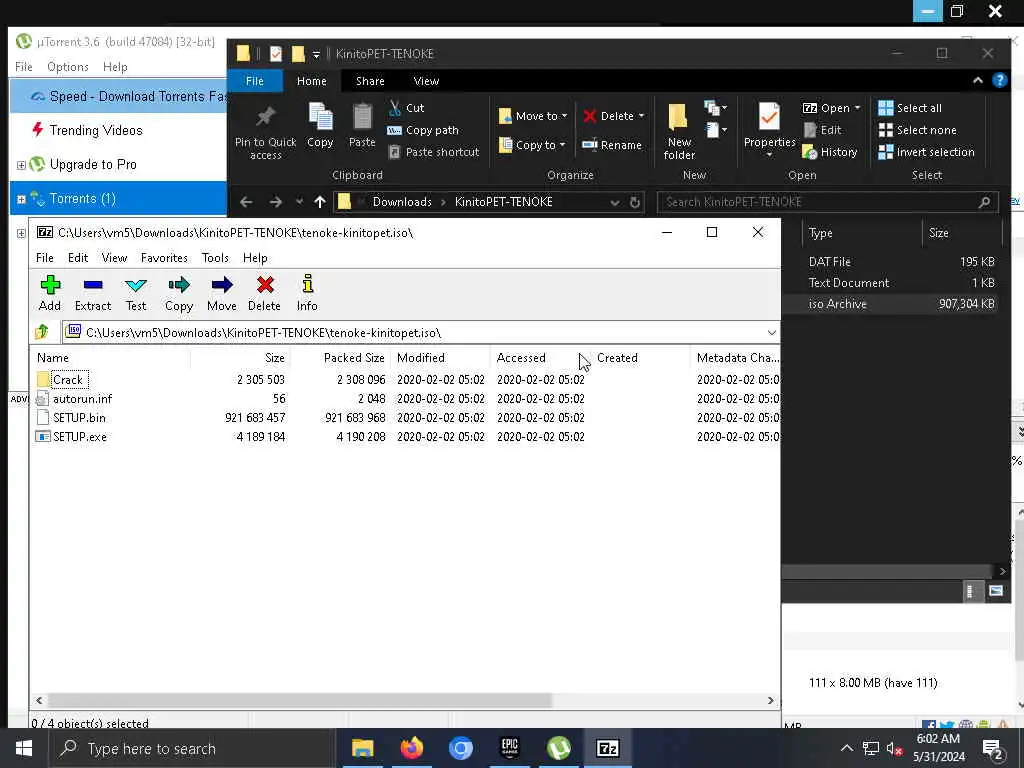Image resolution: width=1024 pixels, height=768 pixels.
Task: Open History in Explorer ribbon
Action: click(x=830, y=152)
